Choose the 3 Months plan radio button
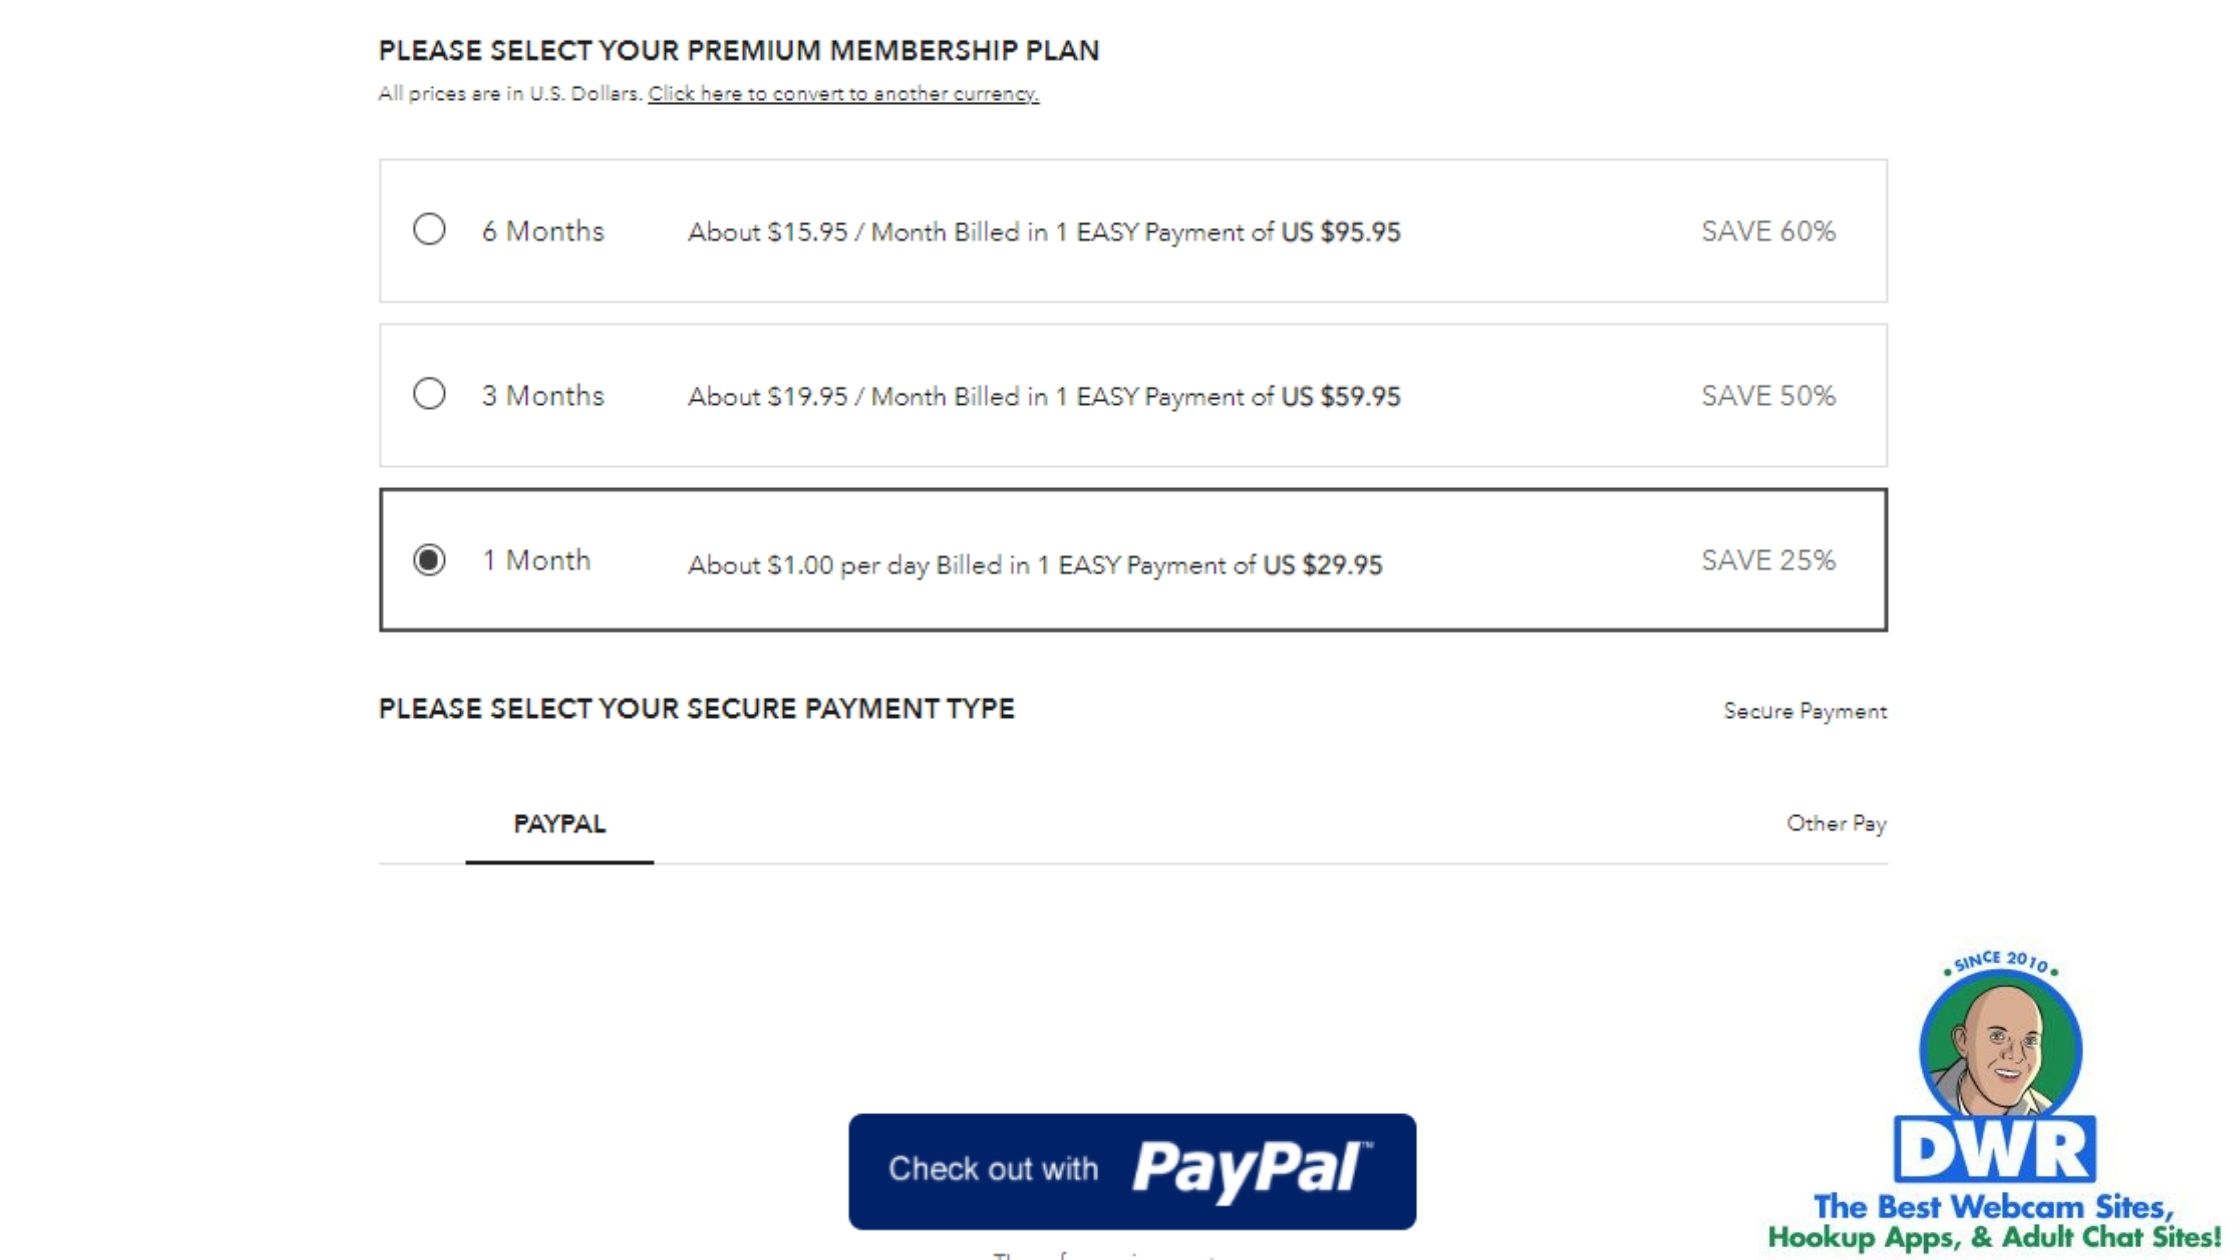The height and width of the screenshot is (1260, 2240). coord(429,394)
